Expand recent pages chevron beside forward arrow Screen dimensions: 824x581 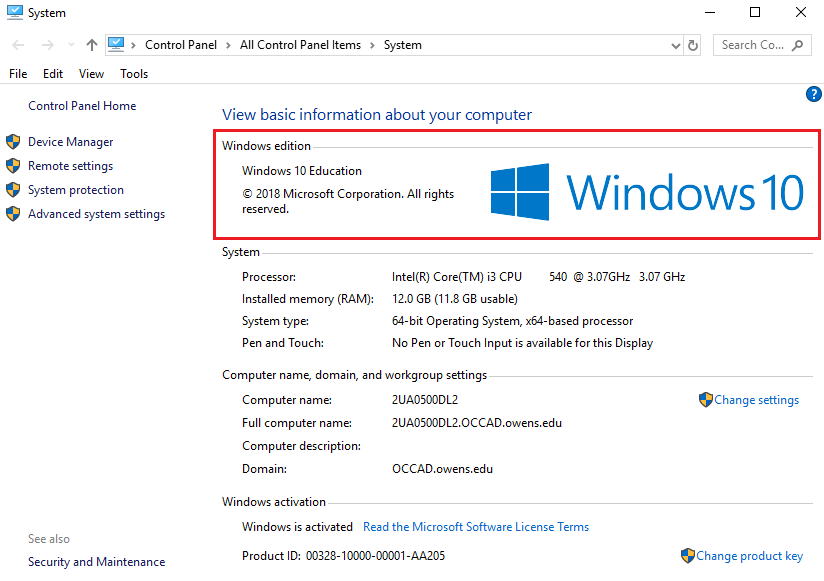(x=70, y=44)
